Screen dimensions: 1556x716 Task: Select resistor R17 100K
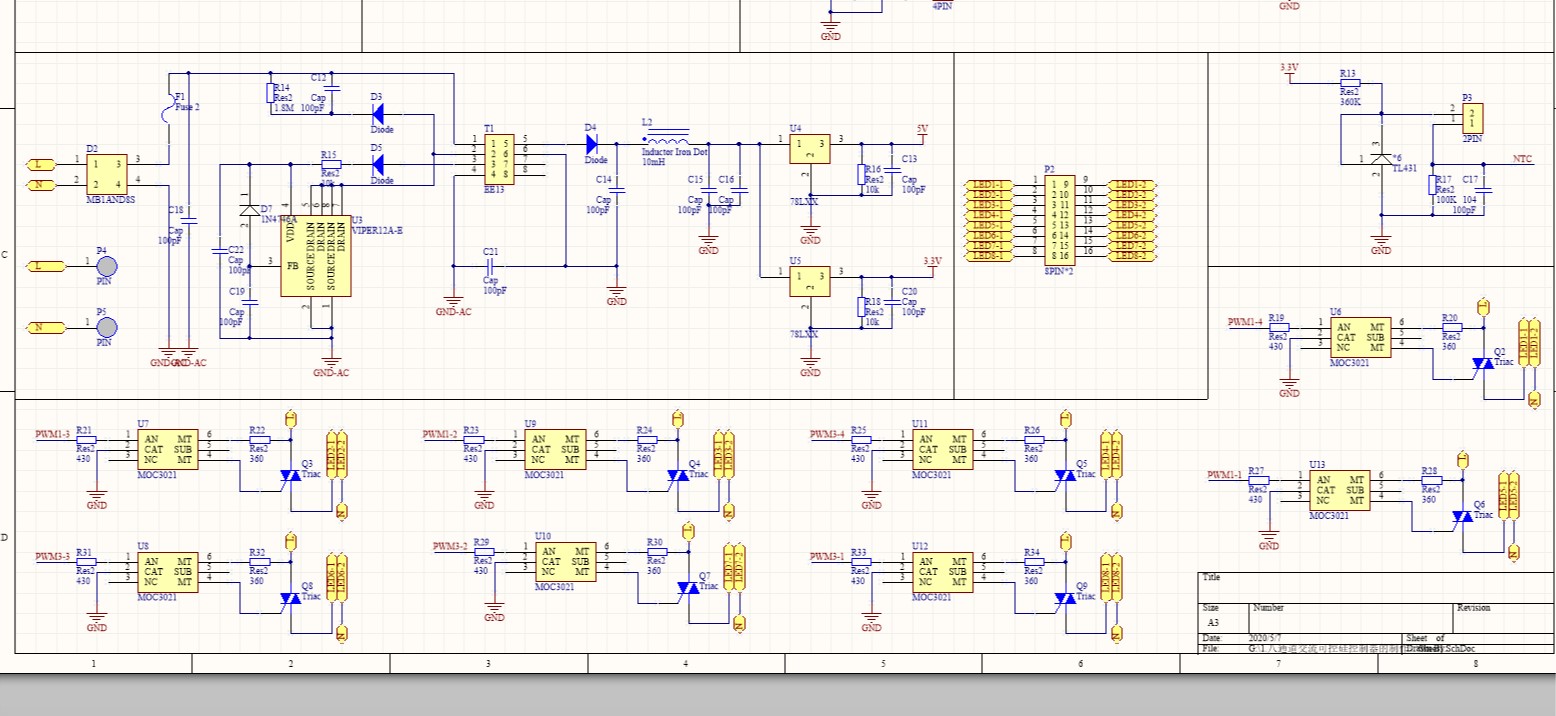pyautogui.click(x=1432, y=185)
